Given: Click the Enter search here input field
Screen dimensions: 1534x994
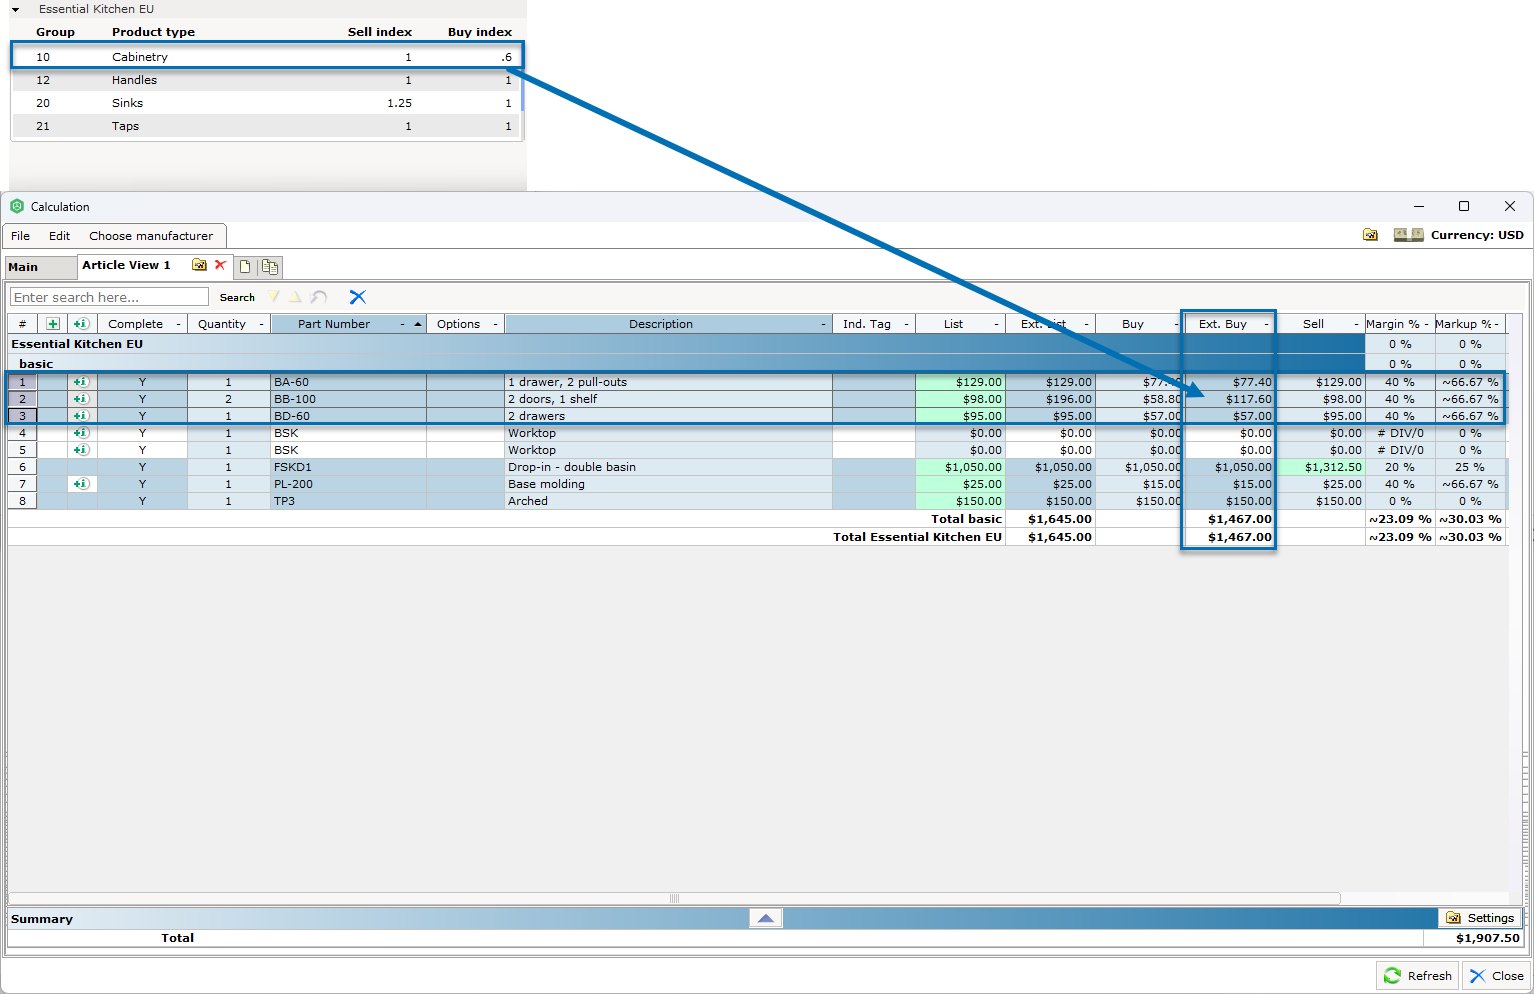Looking at the screenshot, I should 108,297.
